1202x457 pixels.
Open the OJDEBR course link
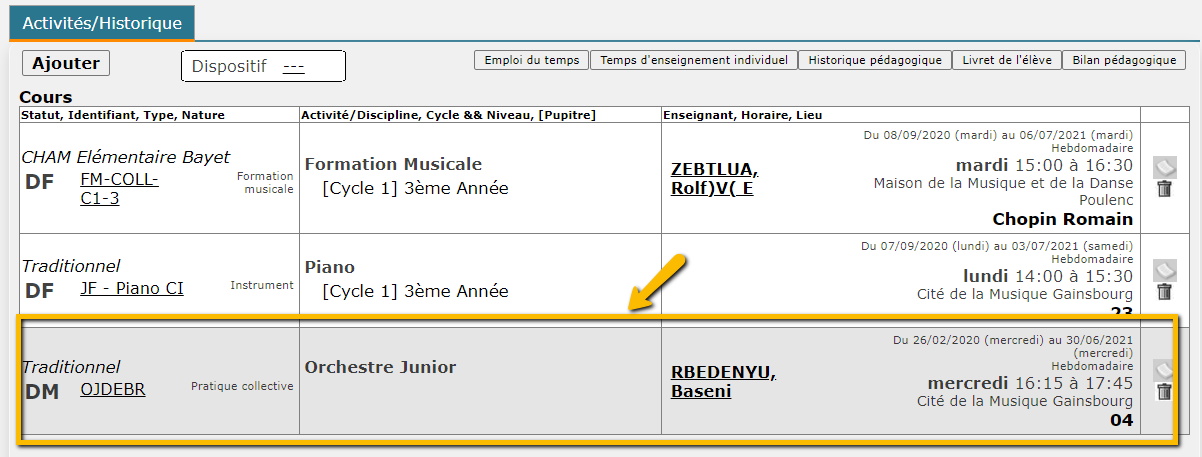(112, 389)
